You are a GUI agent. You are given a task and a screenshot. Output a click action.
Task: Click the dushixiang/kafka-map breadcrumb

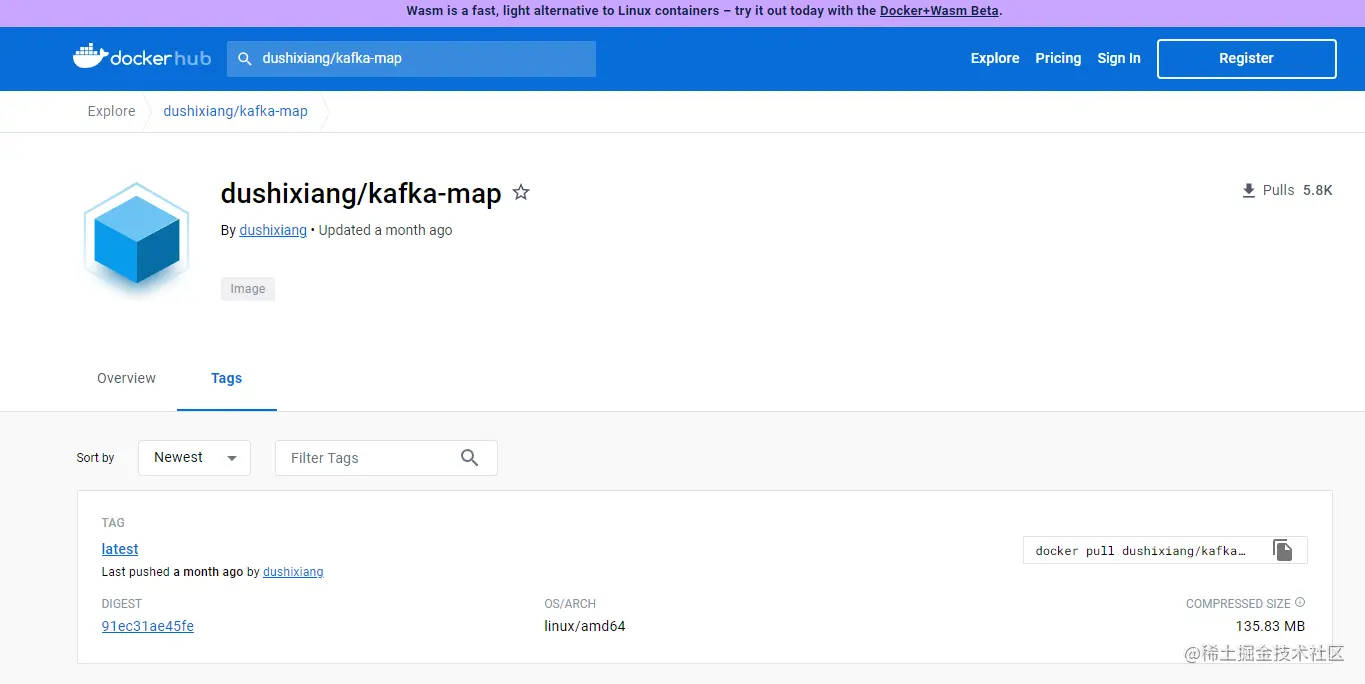[x=235, y=111]
